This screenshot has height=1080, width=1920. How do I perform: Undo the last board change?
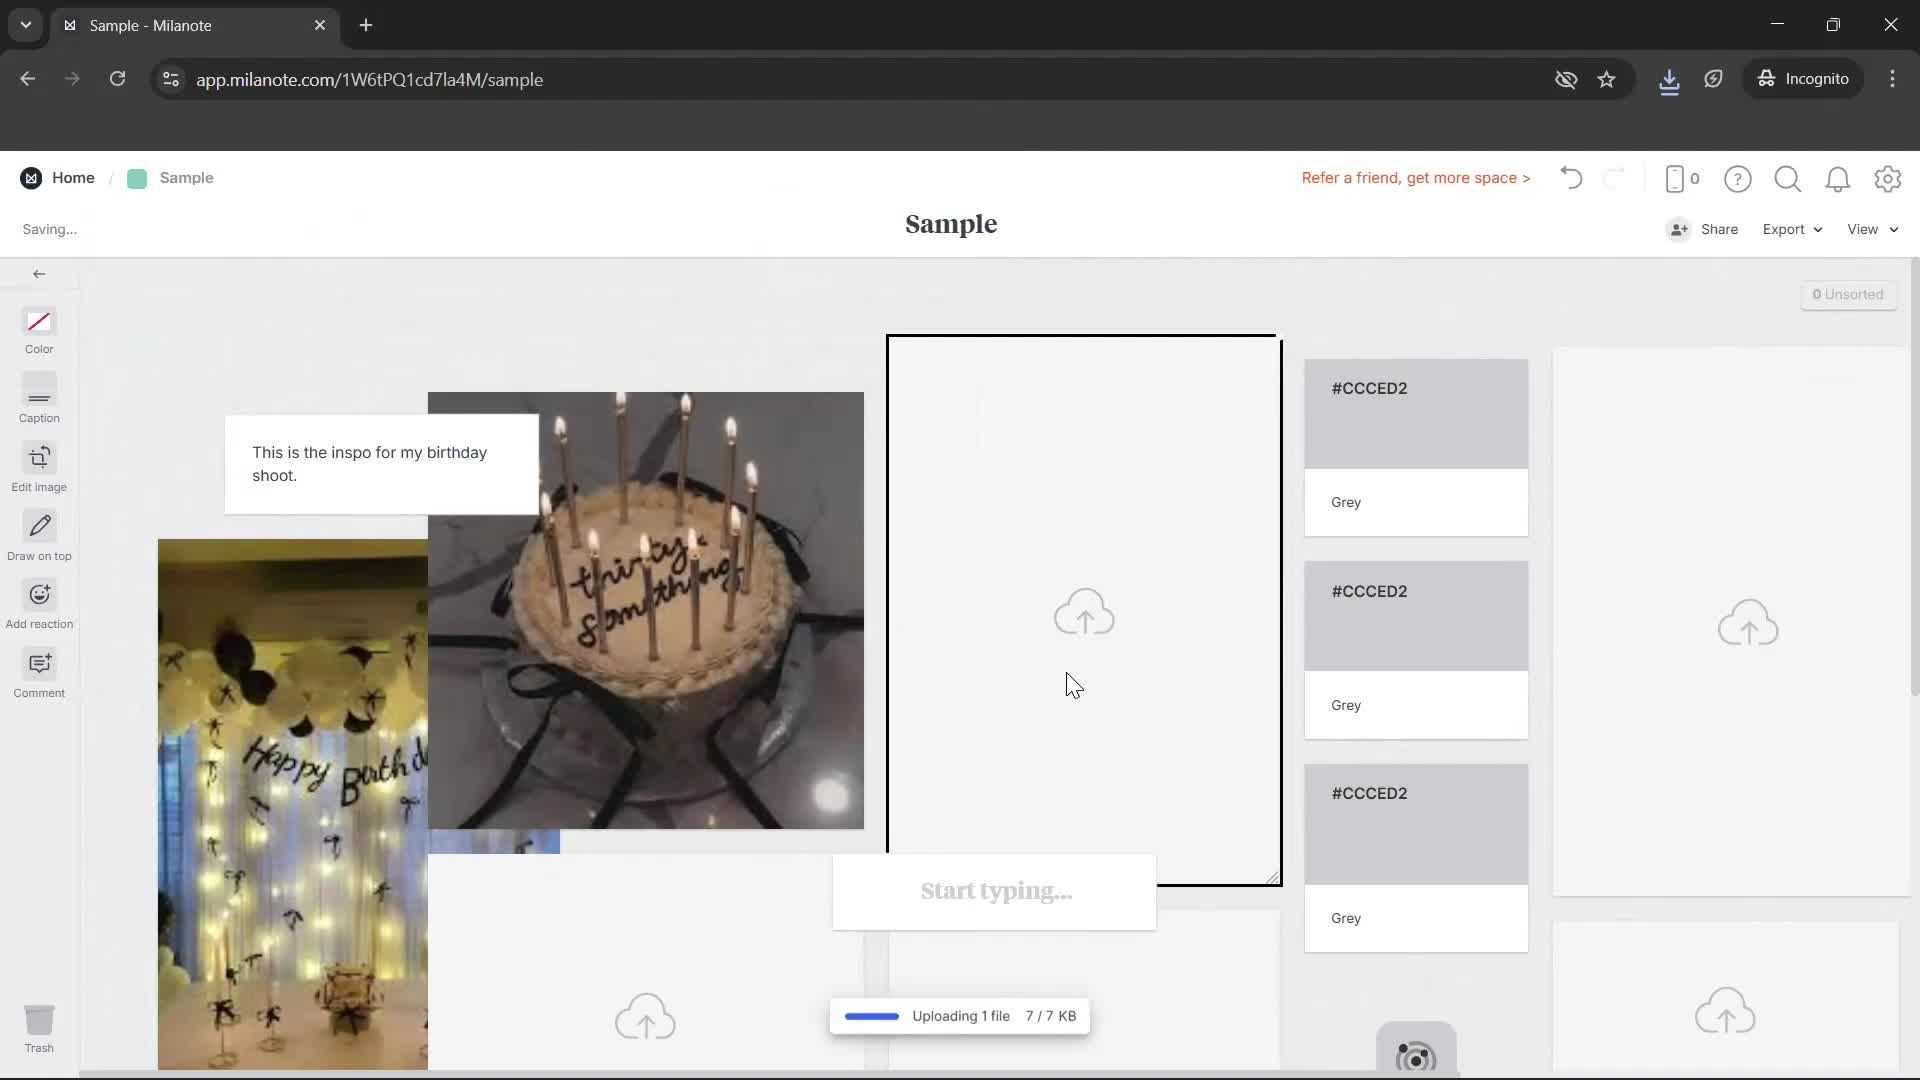1569,178
